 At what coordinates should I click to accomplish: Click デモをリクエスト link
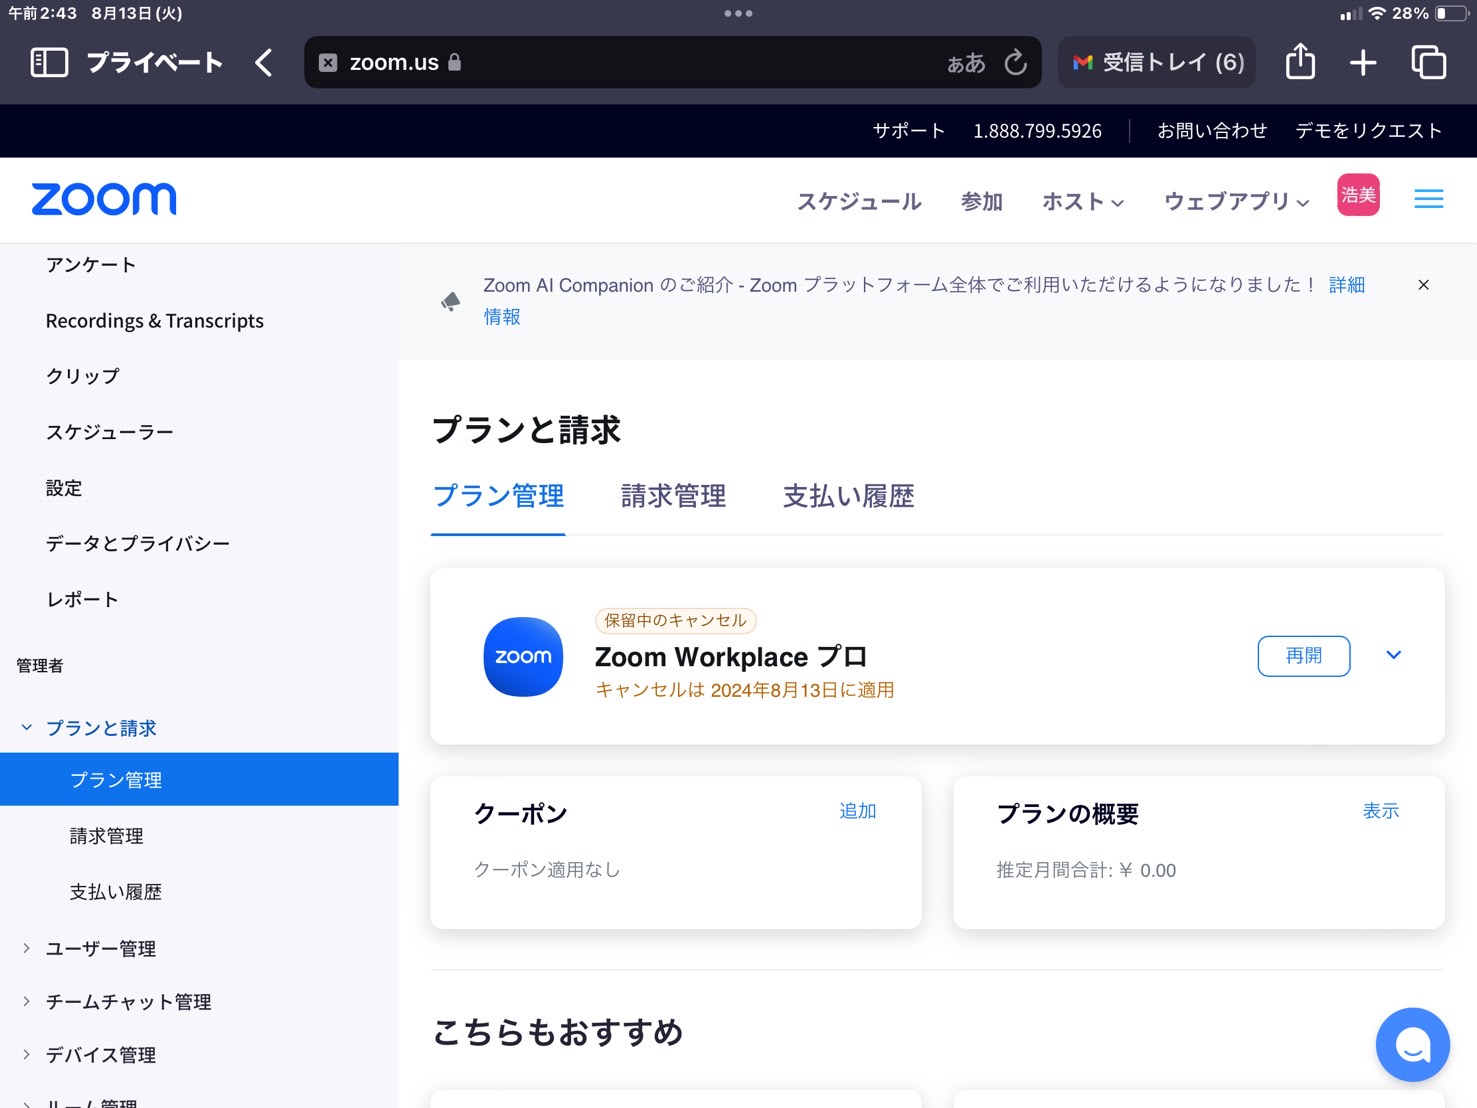(x=1369, y=131)
